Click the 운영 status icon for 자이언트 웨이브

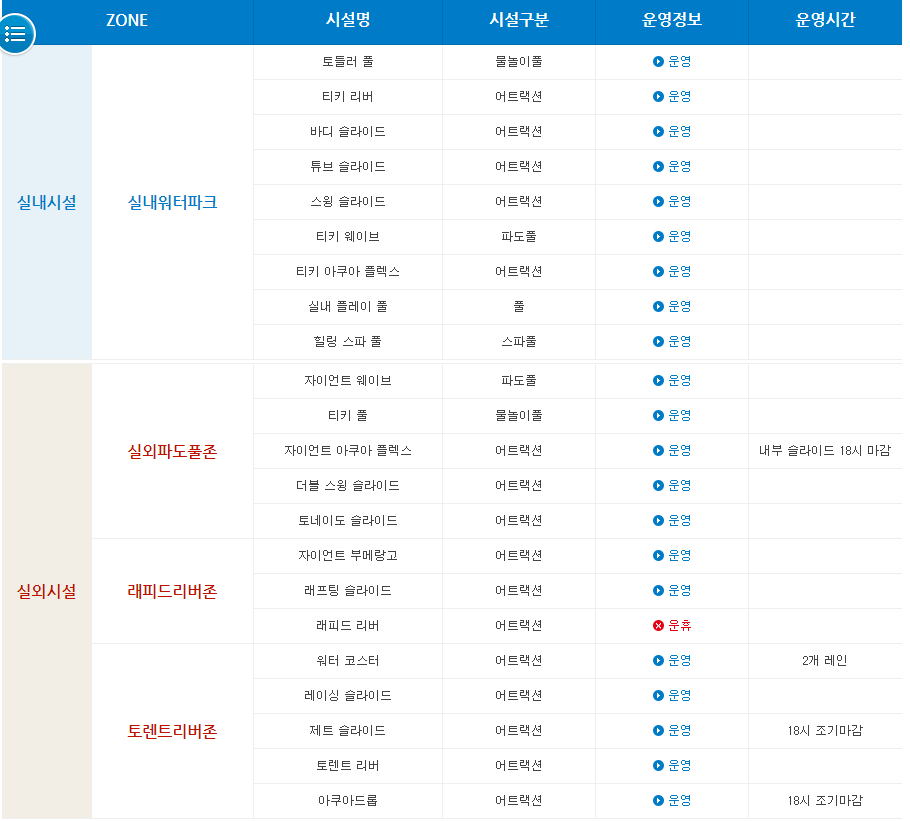pyautogui.click(x=658, y=381)
